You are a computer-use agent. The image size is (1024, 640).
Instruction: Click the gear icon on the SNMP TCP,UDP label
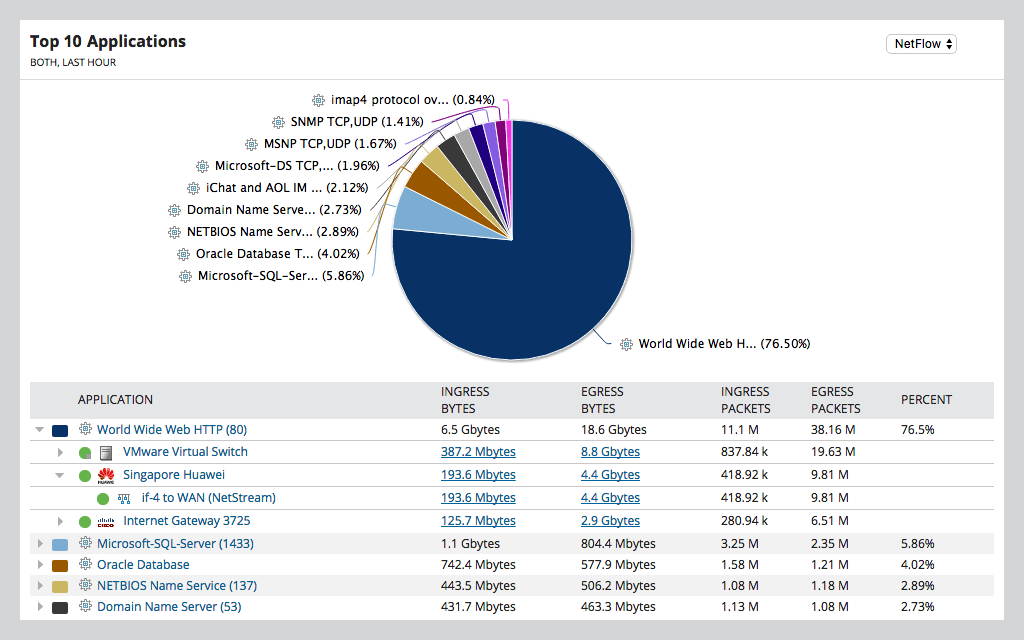tap(277, 121)
